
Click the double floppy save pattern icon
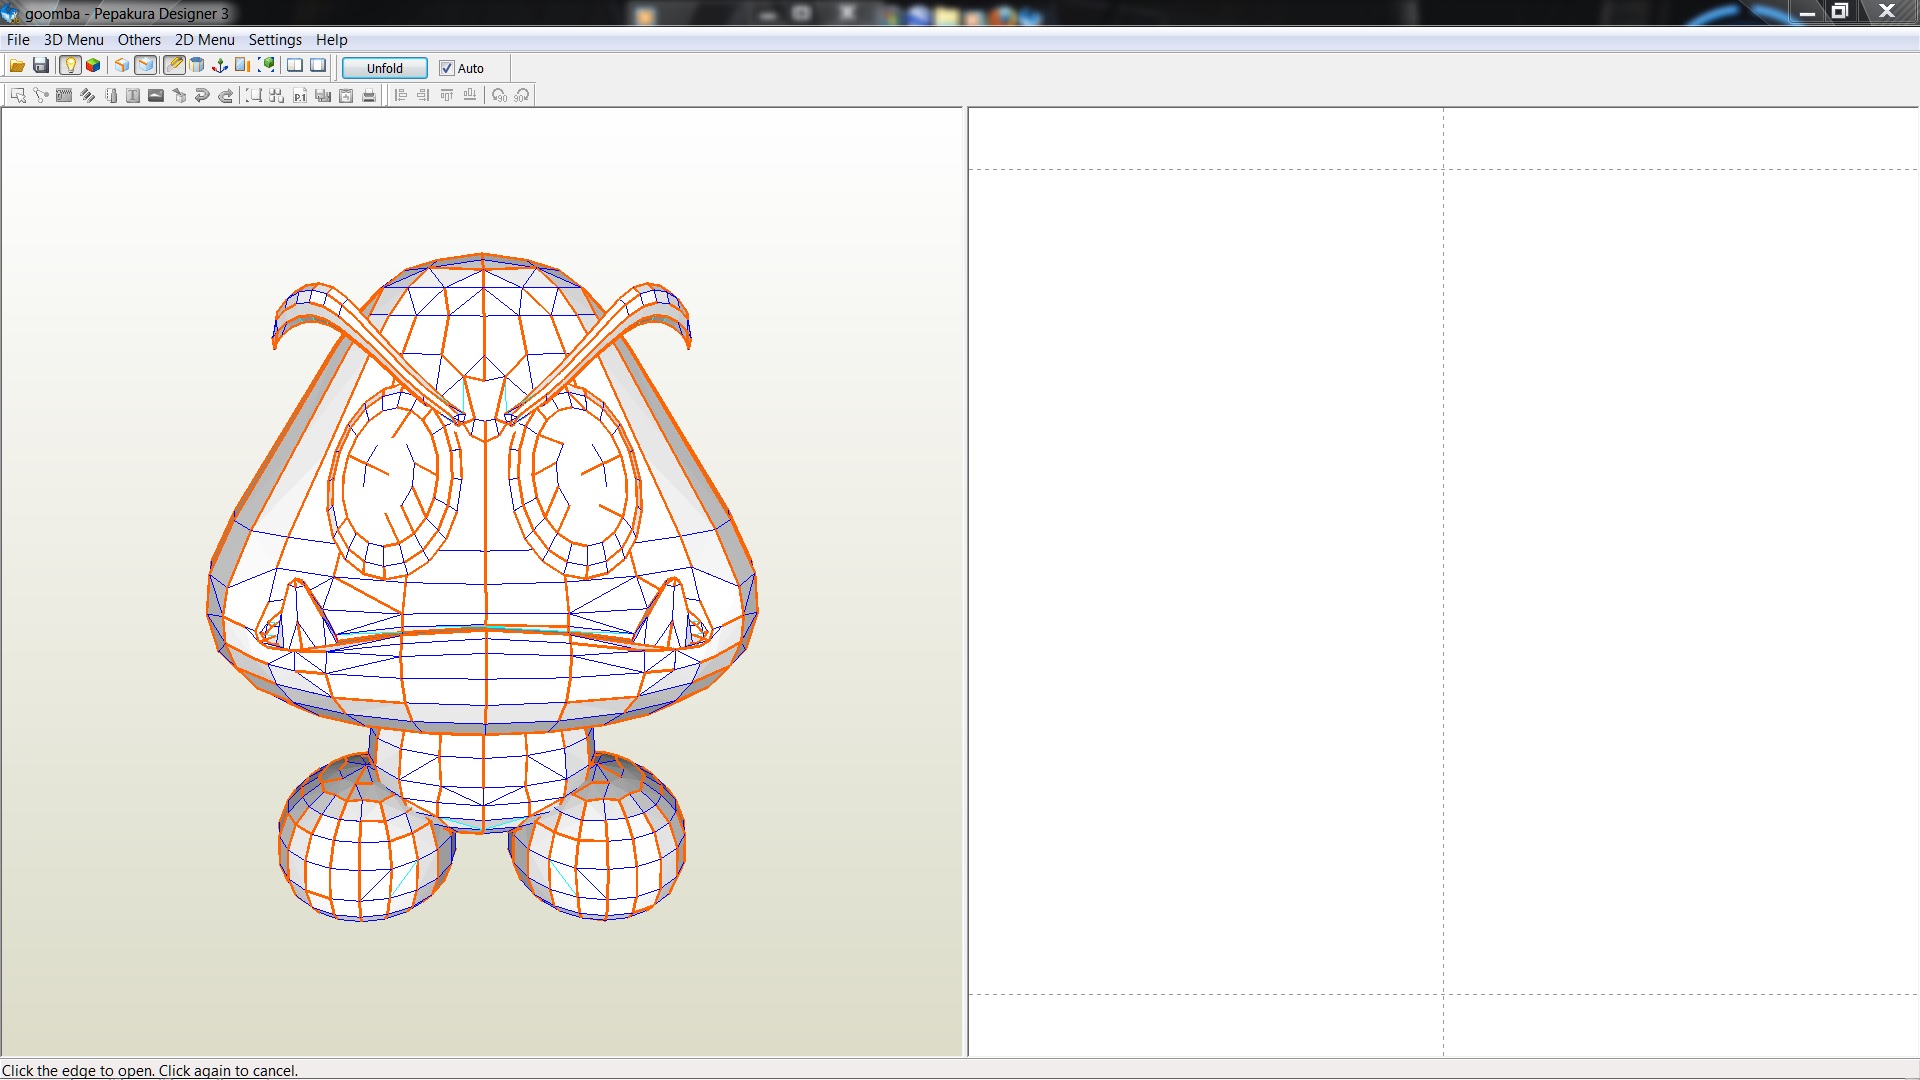coord(323,96)
